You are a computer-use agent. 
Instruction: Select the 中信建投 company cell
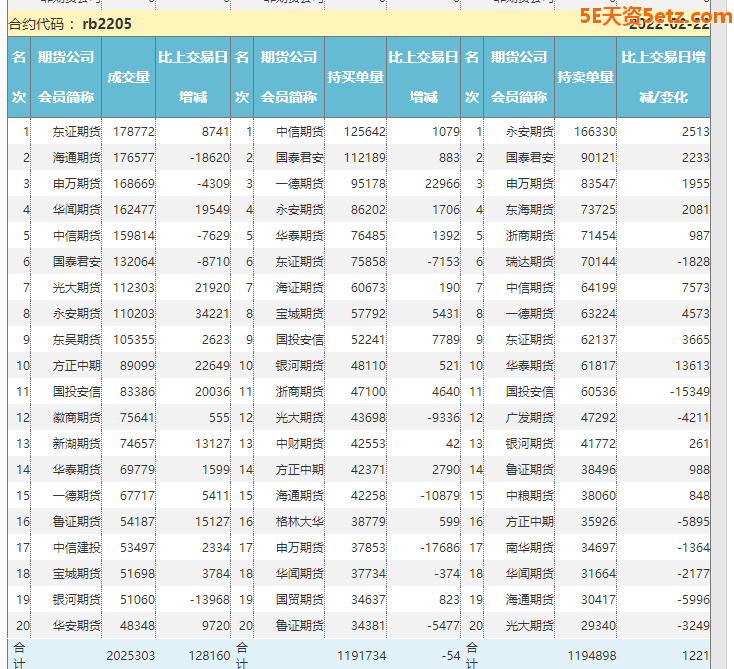(x=76, y=547)
